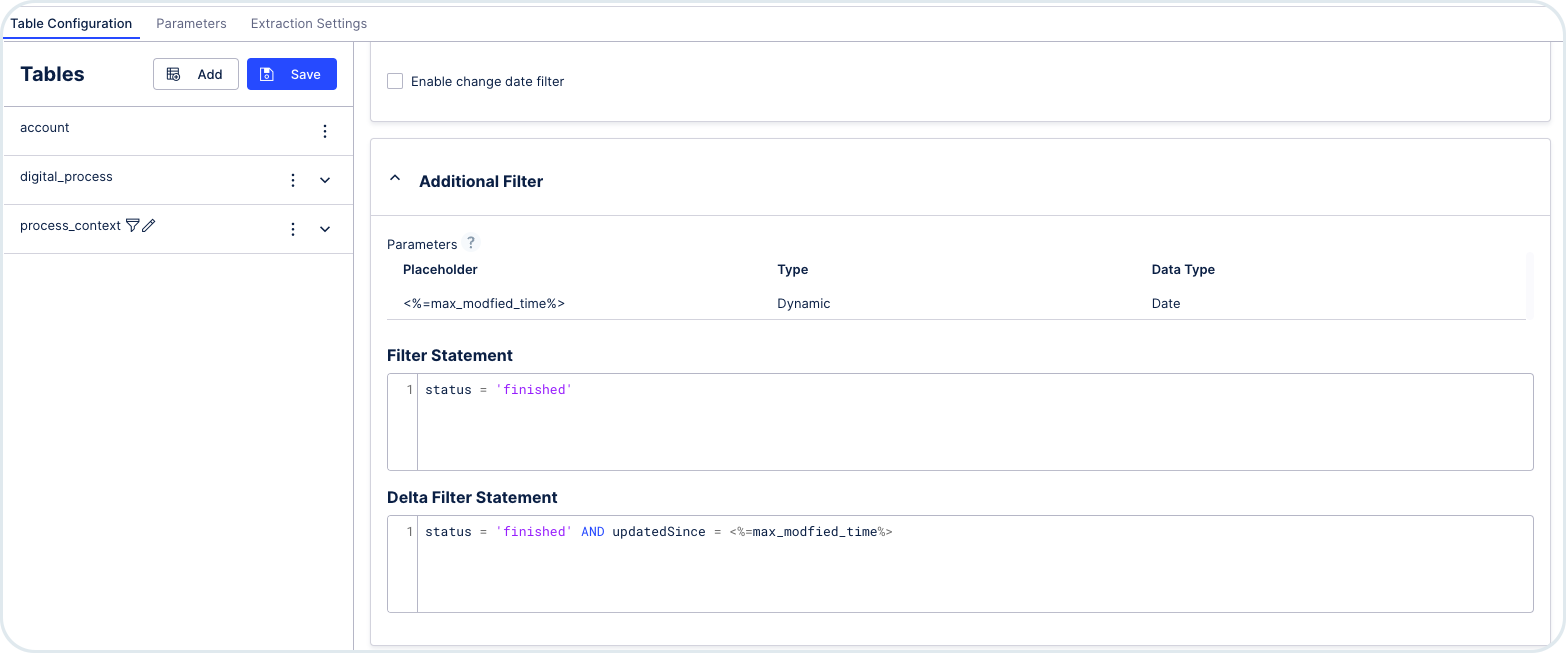Click the Data Type column header
The image size is (1566, 653).
tap(1183, 269)
